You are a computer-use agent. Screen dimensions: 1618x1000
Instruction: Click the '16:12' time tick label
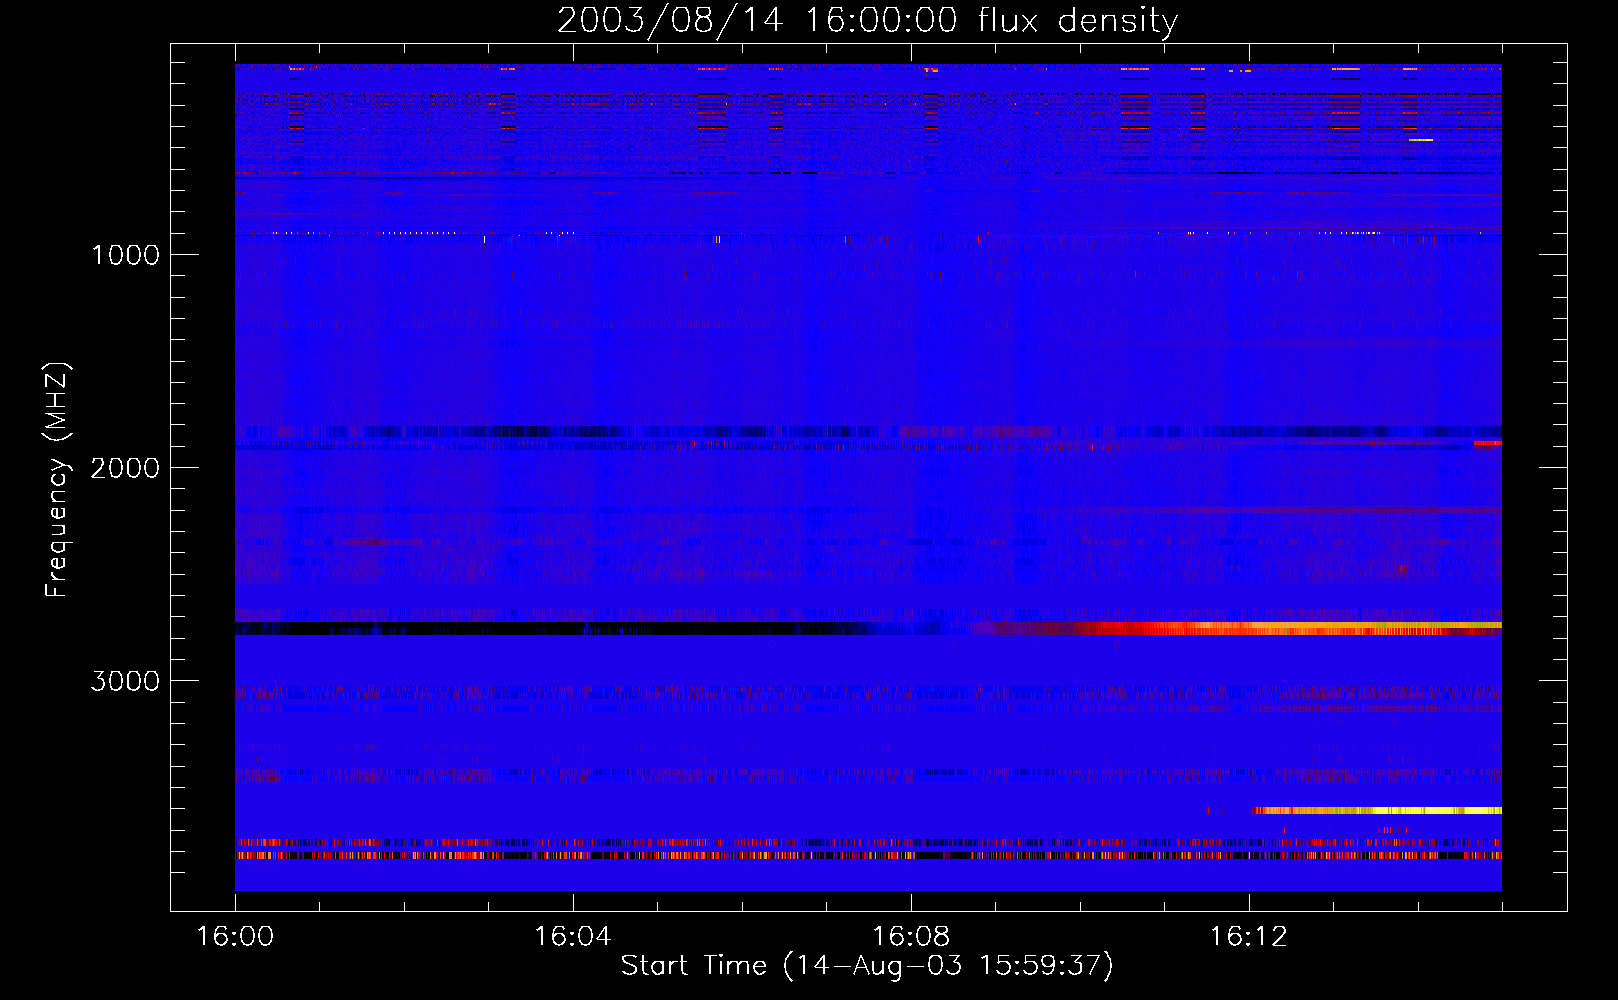(x=1248, y=937)
